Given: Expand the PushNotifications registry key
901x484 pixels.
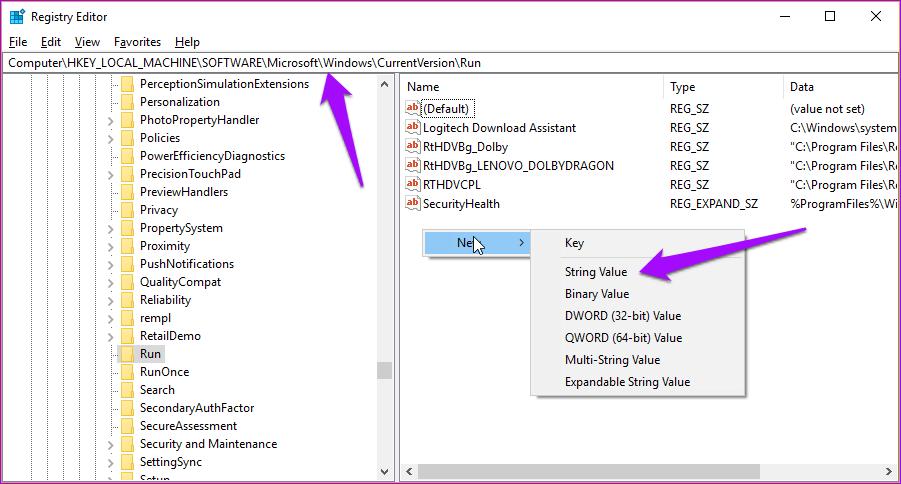Looking at the screenshot, I should pos(110,264).
